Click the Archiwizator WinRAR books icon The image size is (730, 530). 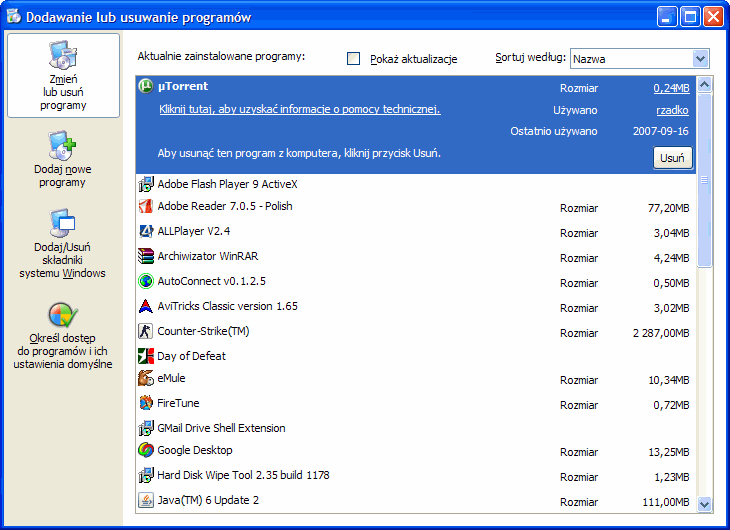pos(146,256)
